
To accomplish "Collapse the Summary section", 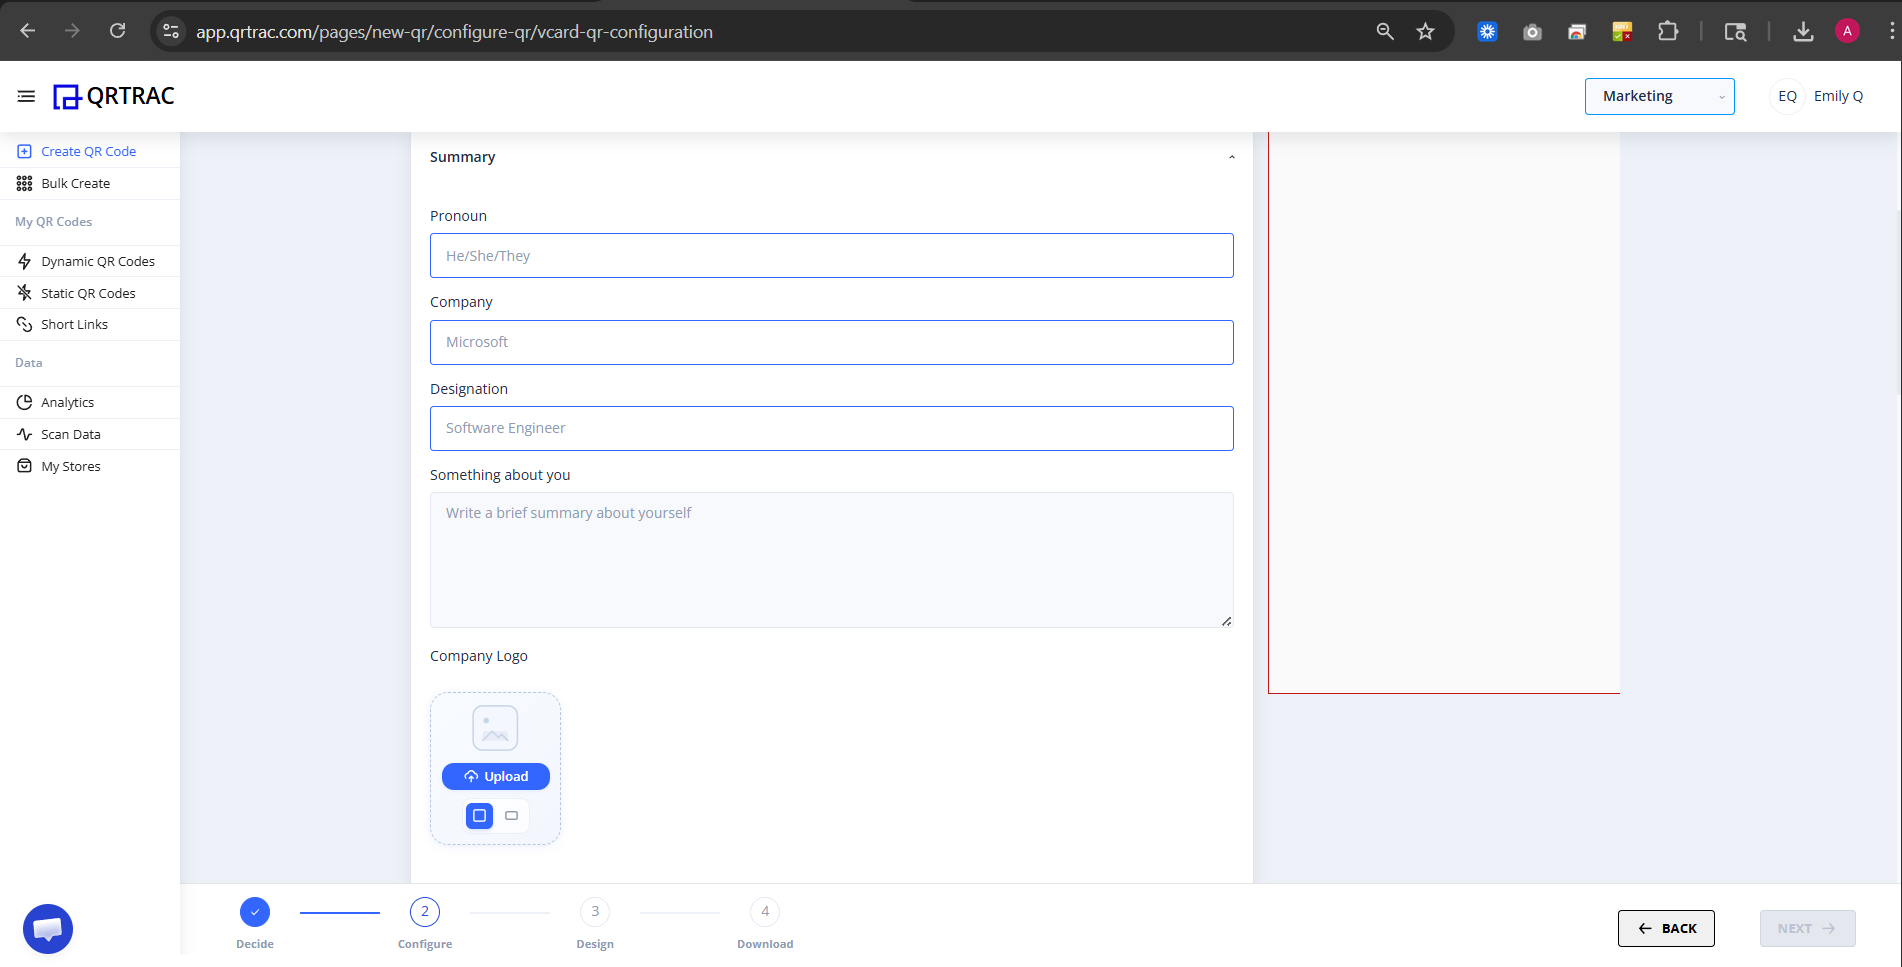I will (x=1231, y=157).
